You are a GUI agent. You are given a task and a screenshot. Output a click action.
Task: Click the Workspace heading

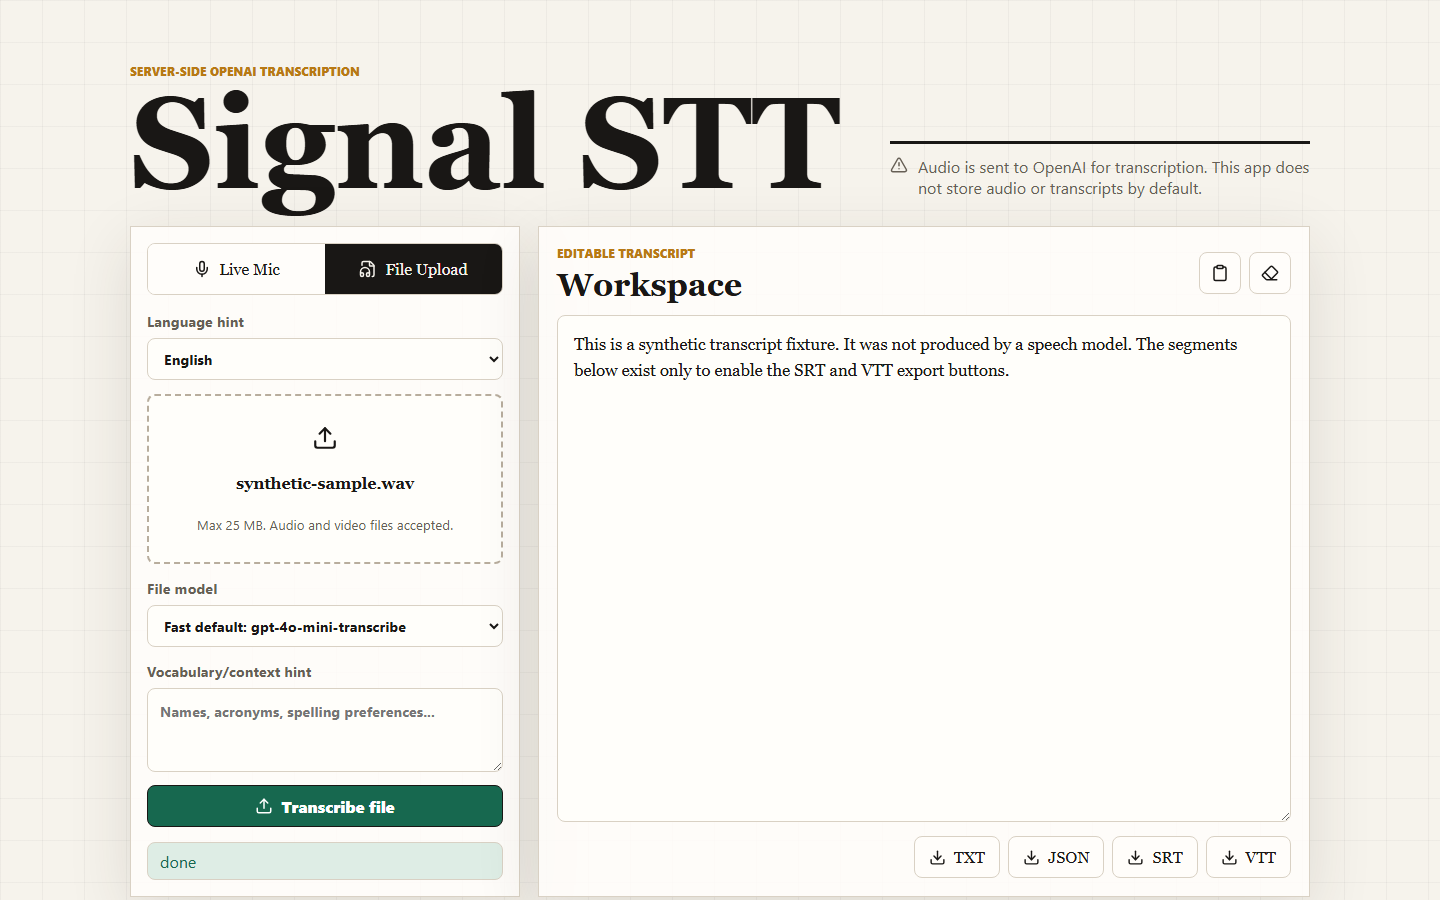tap(649, 285)
